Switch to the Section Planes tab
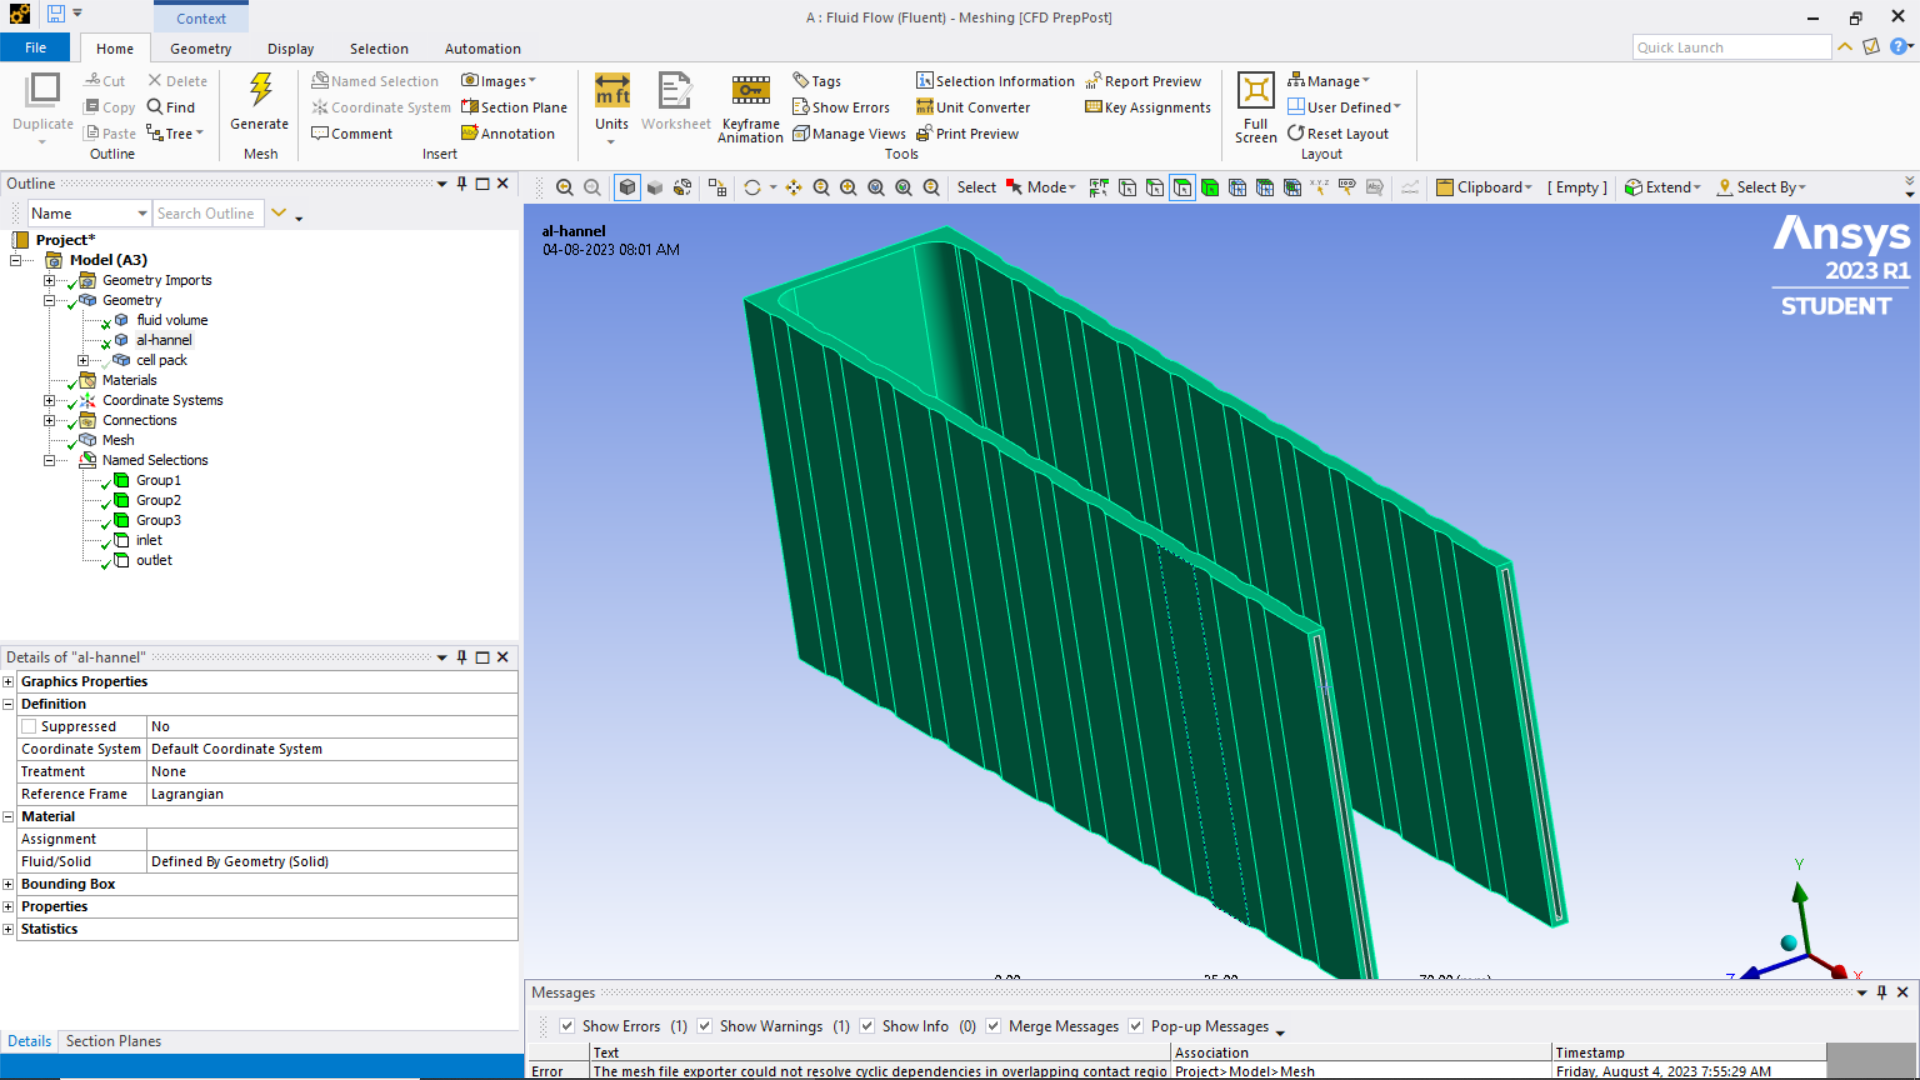The image size is (1920, 1080). 113,1041
